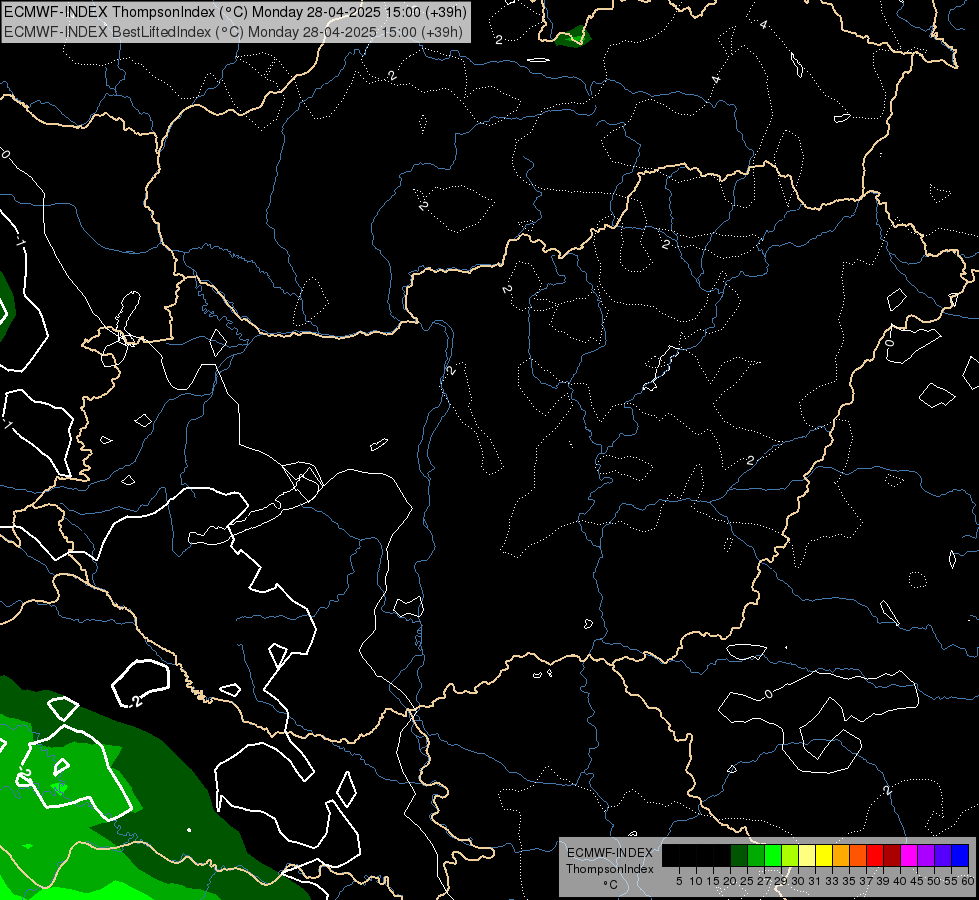Click the legend scale value 15
Screen dimensions: 979x900
[713, 881]
